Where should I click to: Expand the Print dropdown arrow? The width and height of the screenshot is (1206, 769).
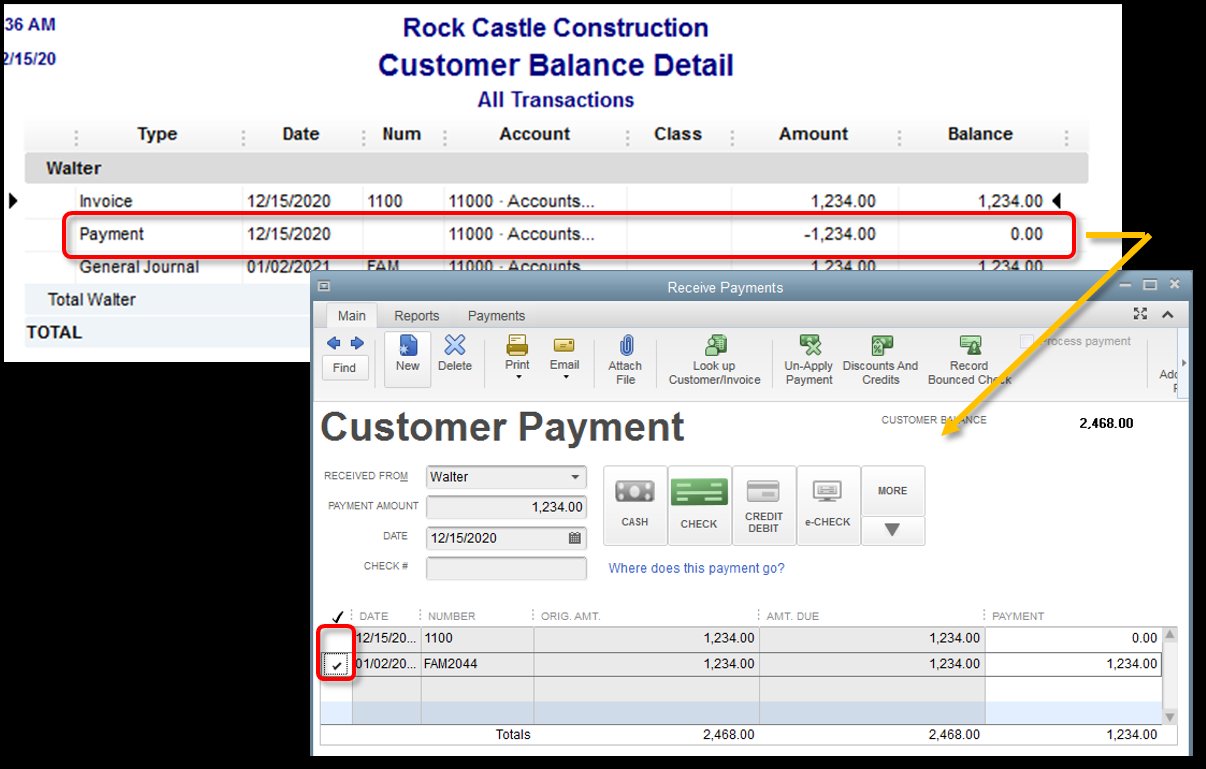[x=517, y=378]
